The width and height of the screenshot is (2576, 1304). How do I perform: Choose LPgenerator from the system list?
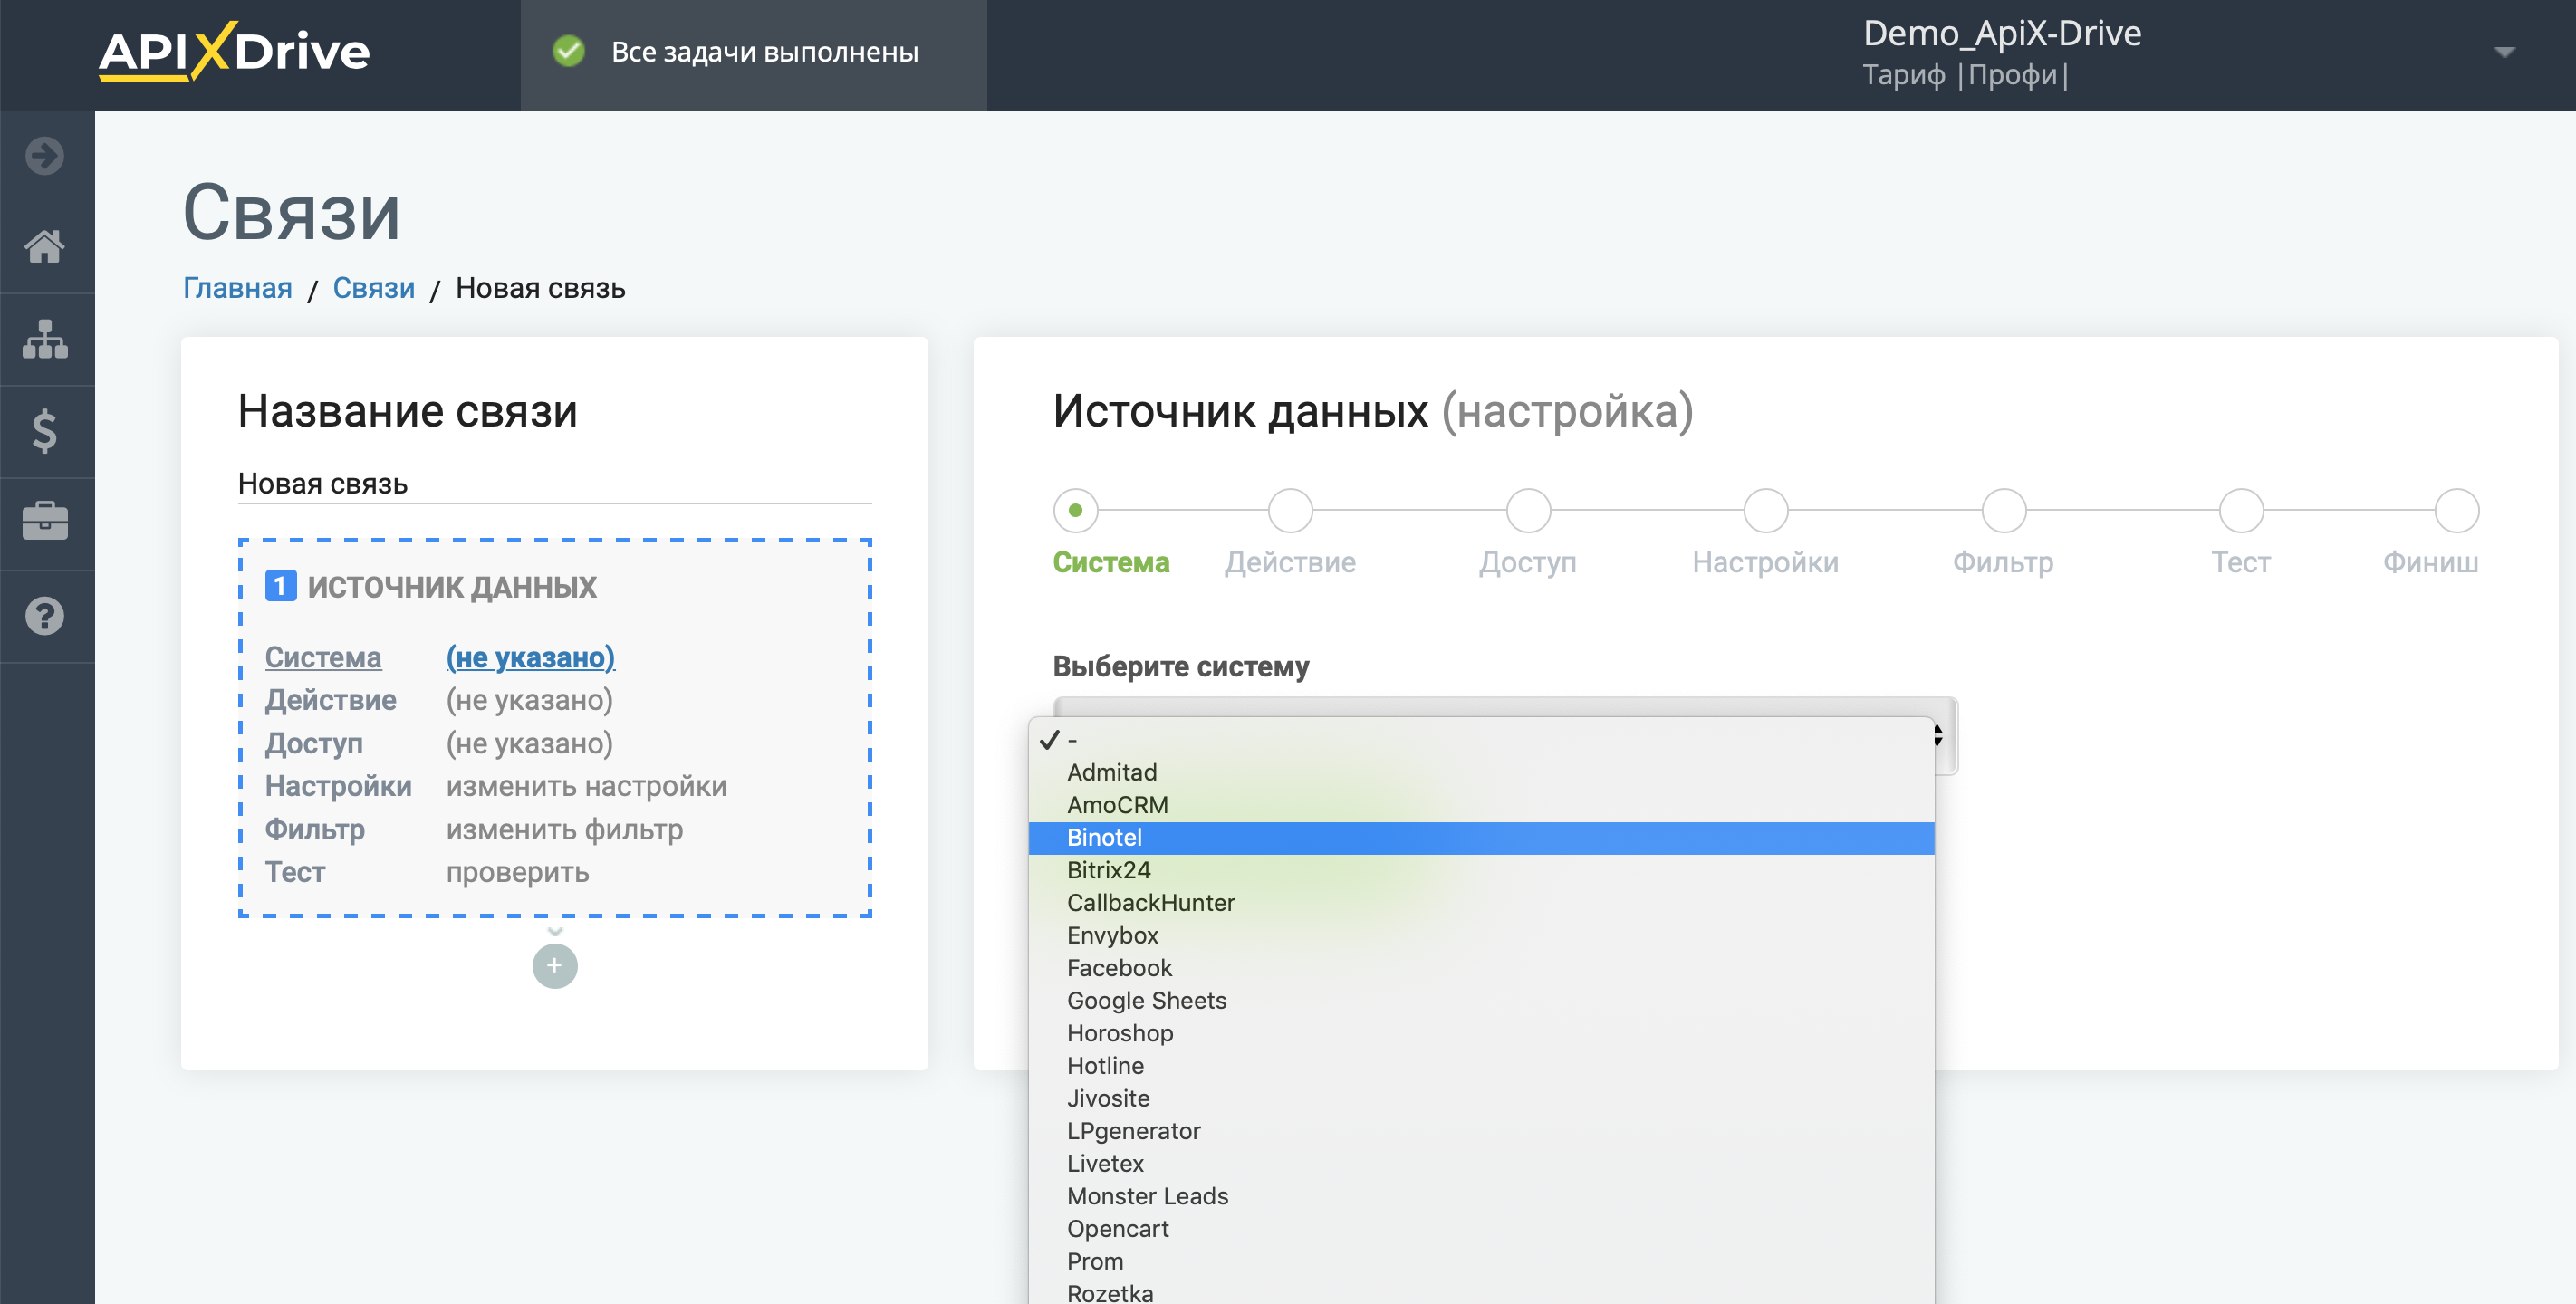point(1481,1131)
